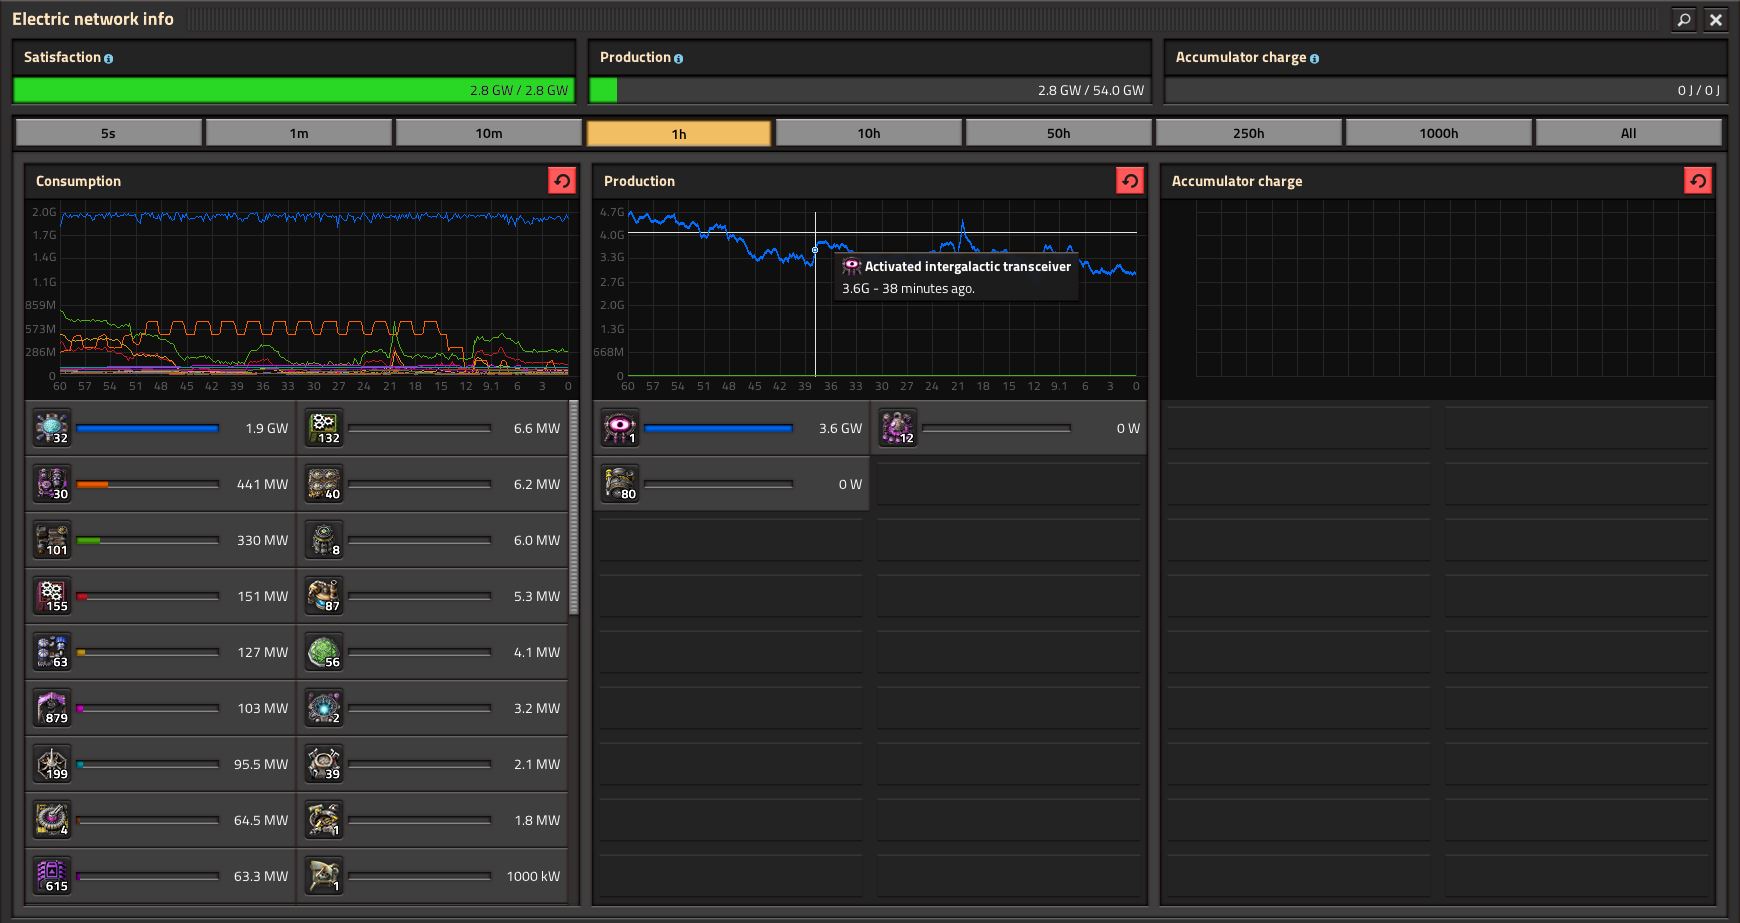
Task: Select the 1000h time range
Action: (1438, 133)
